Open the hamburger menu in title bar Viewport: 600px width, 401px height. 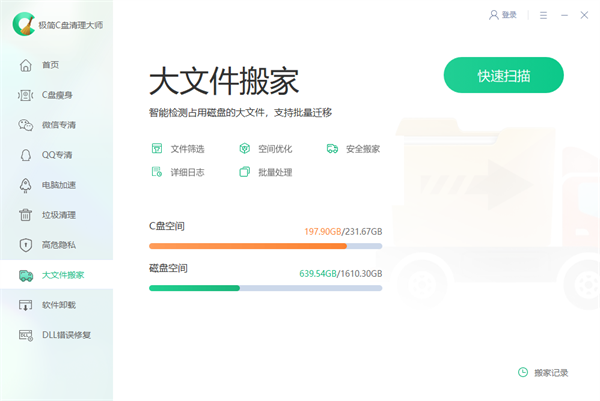pos(544,15)
